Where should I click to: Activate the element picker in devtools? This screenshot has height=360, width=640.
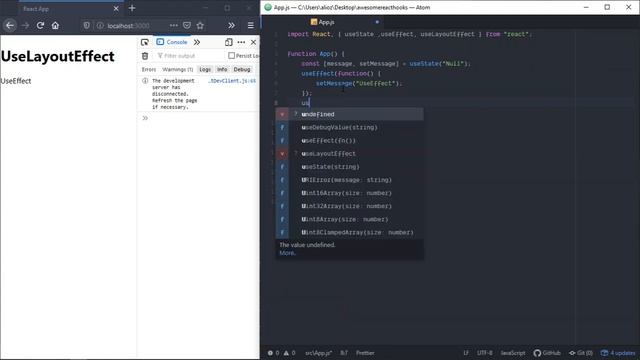tap(144, 42)
